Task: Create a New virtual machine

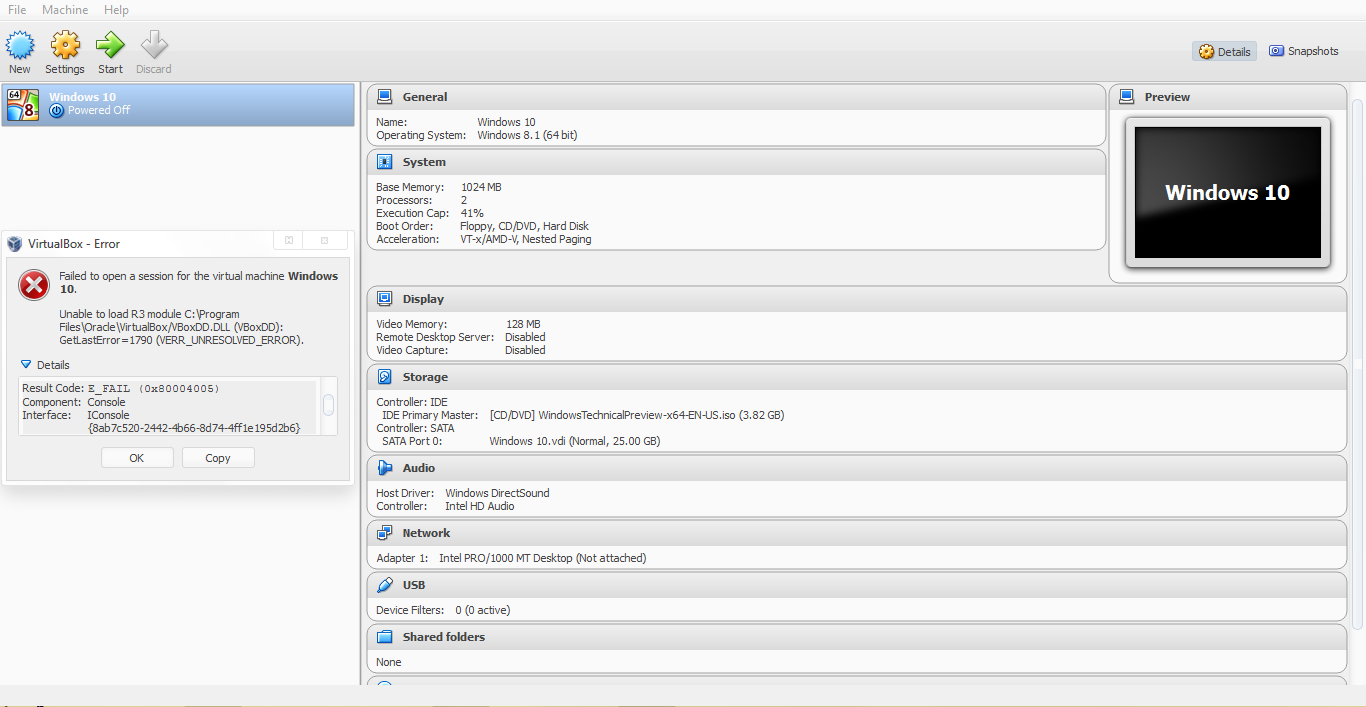Action: point(20,51)
